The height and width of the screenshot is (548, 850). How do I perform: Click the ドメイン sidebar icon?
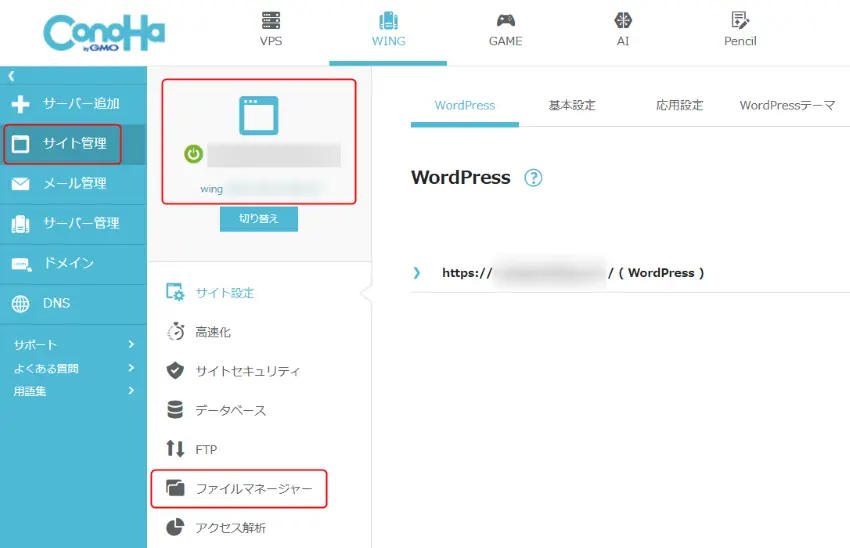pyautogui.click(x=21, y=264)
